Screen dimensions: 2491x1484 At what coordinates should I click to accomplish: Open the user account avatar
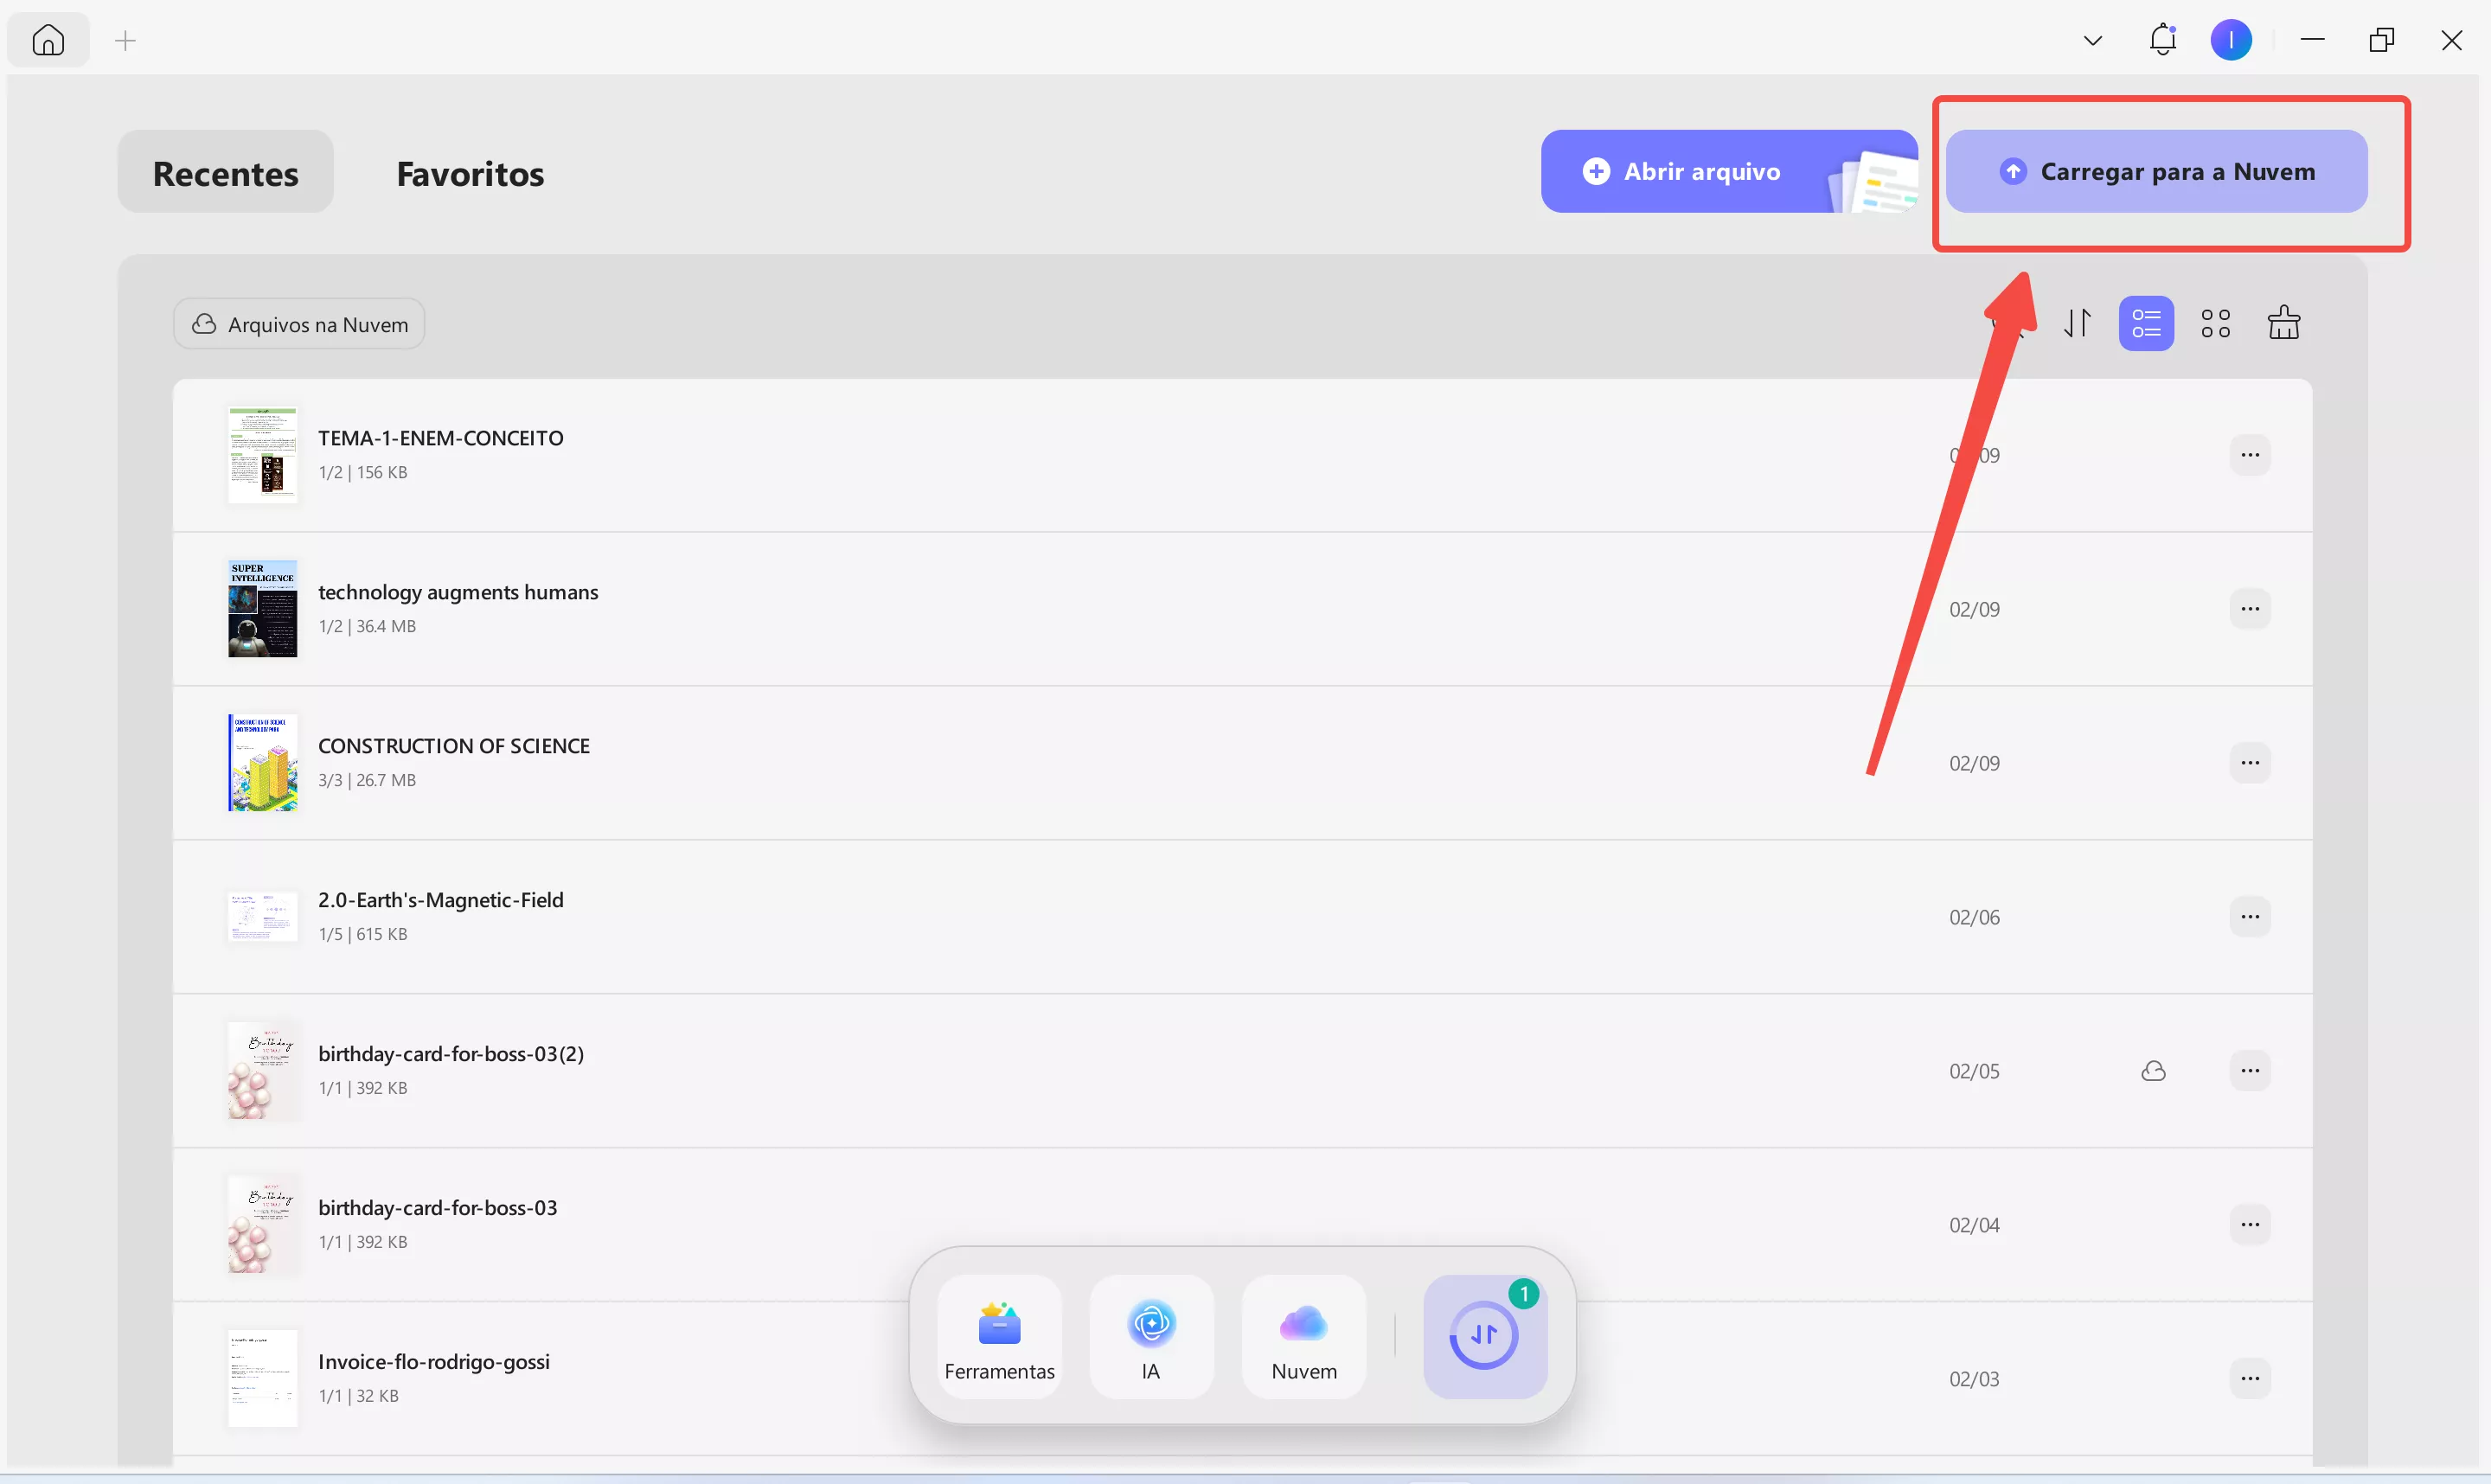click(x=2231, y=40)
